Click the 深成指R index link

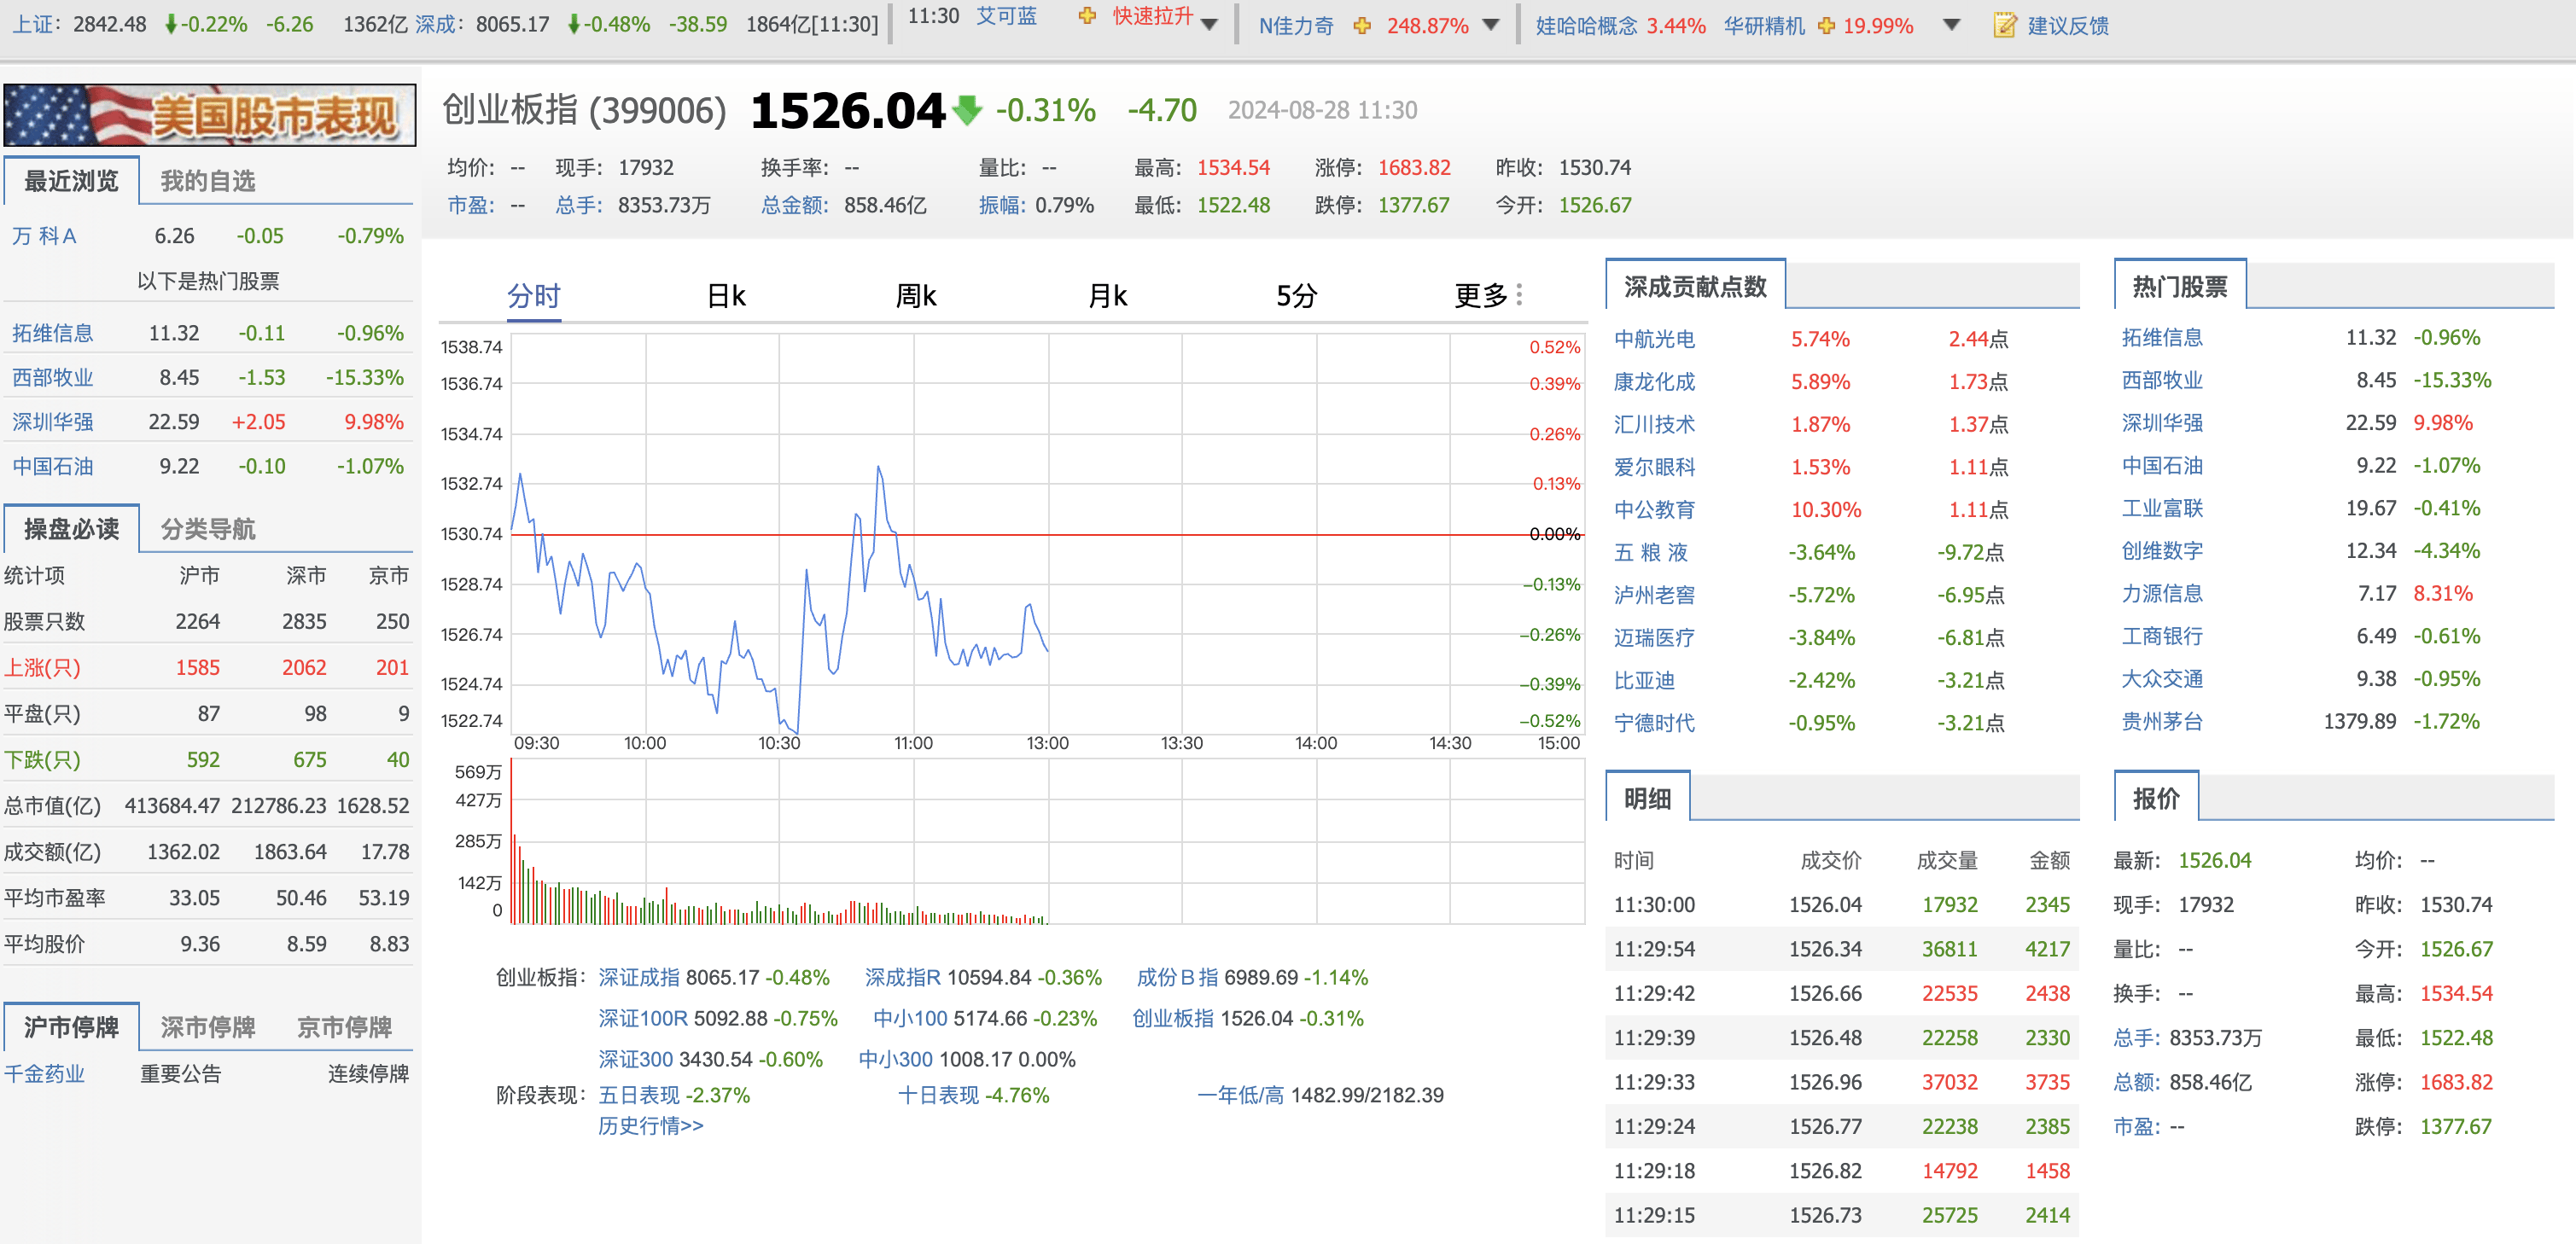tap(903, 977)
